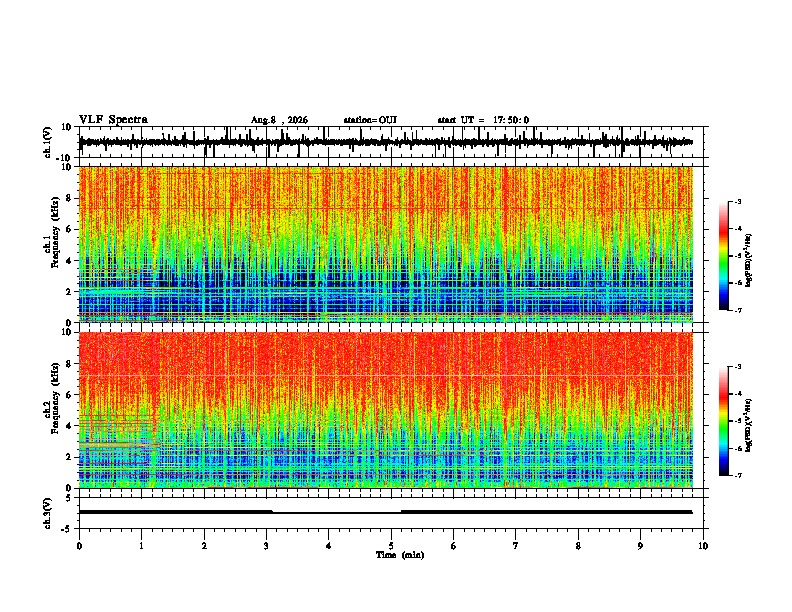Click the time axis tick label "5"
Image resolution: width=792 pixels, height=612 pixels.
(391, 546)
